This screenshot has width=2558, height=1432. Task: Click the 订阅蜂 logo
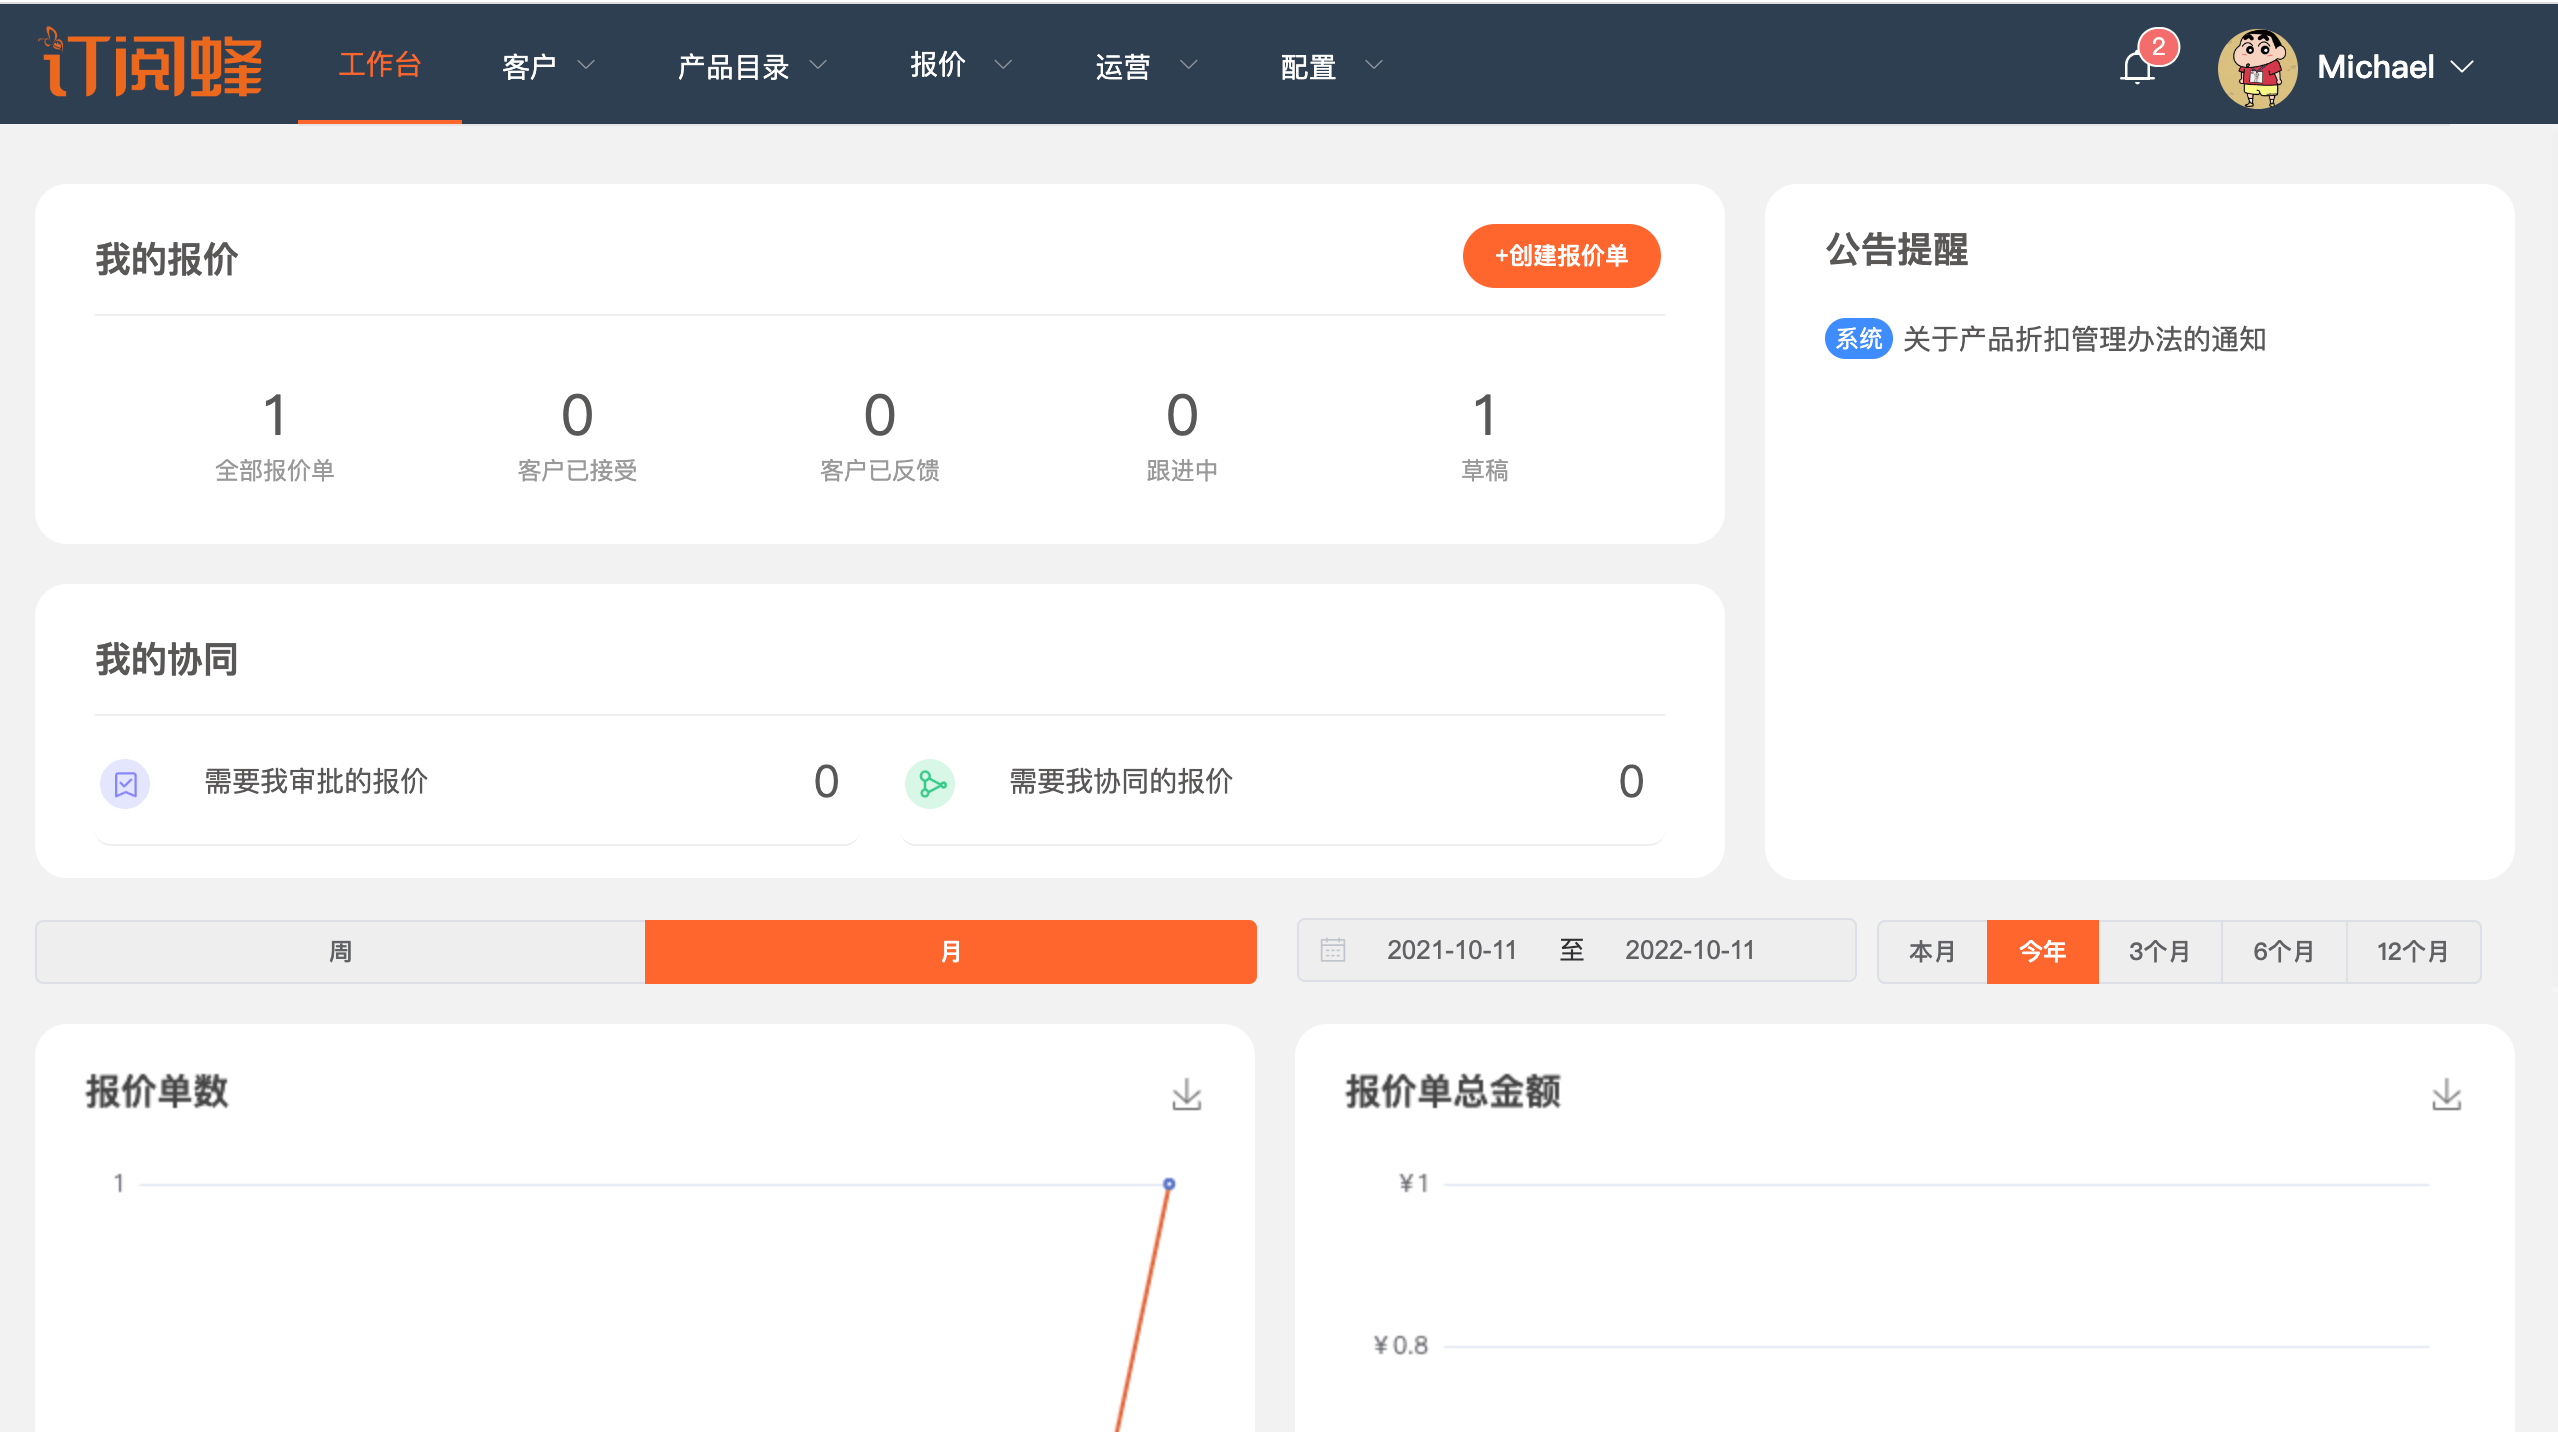152,65
